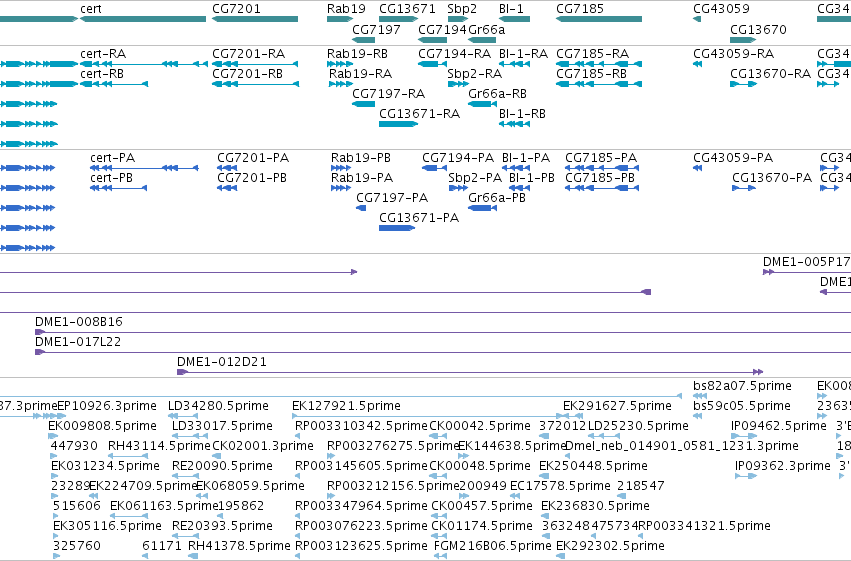Select the EP10926.3prime EST label
The height and width of the screenshot is (561, 851).
click(107, 406)
